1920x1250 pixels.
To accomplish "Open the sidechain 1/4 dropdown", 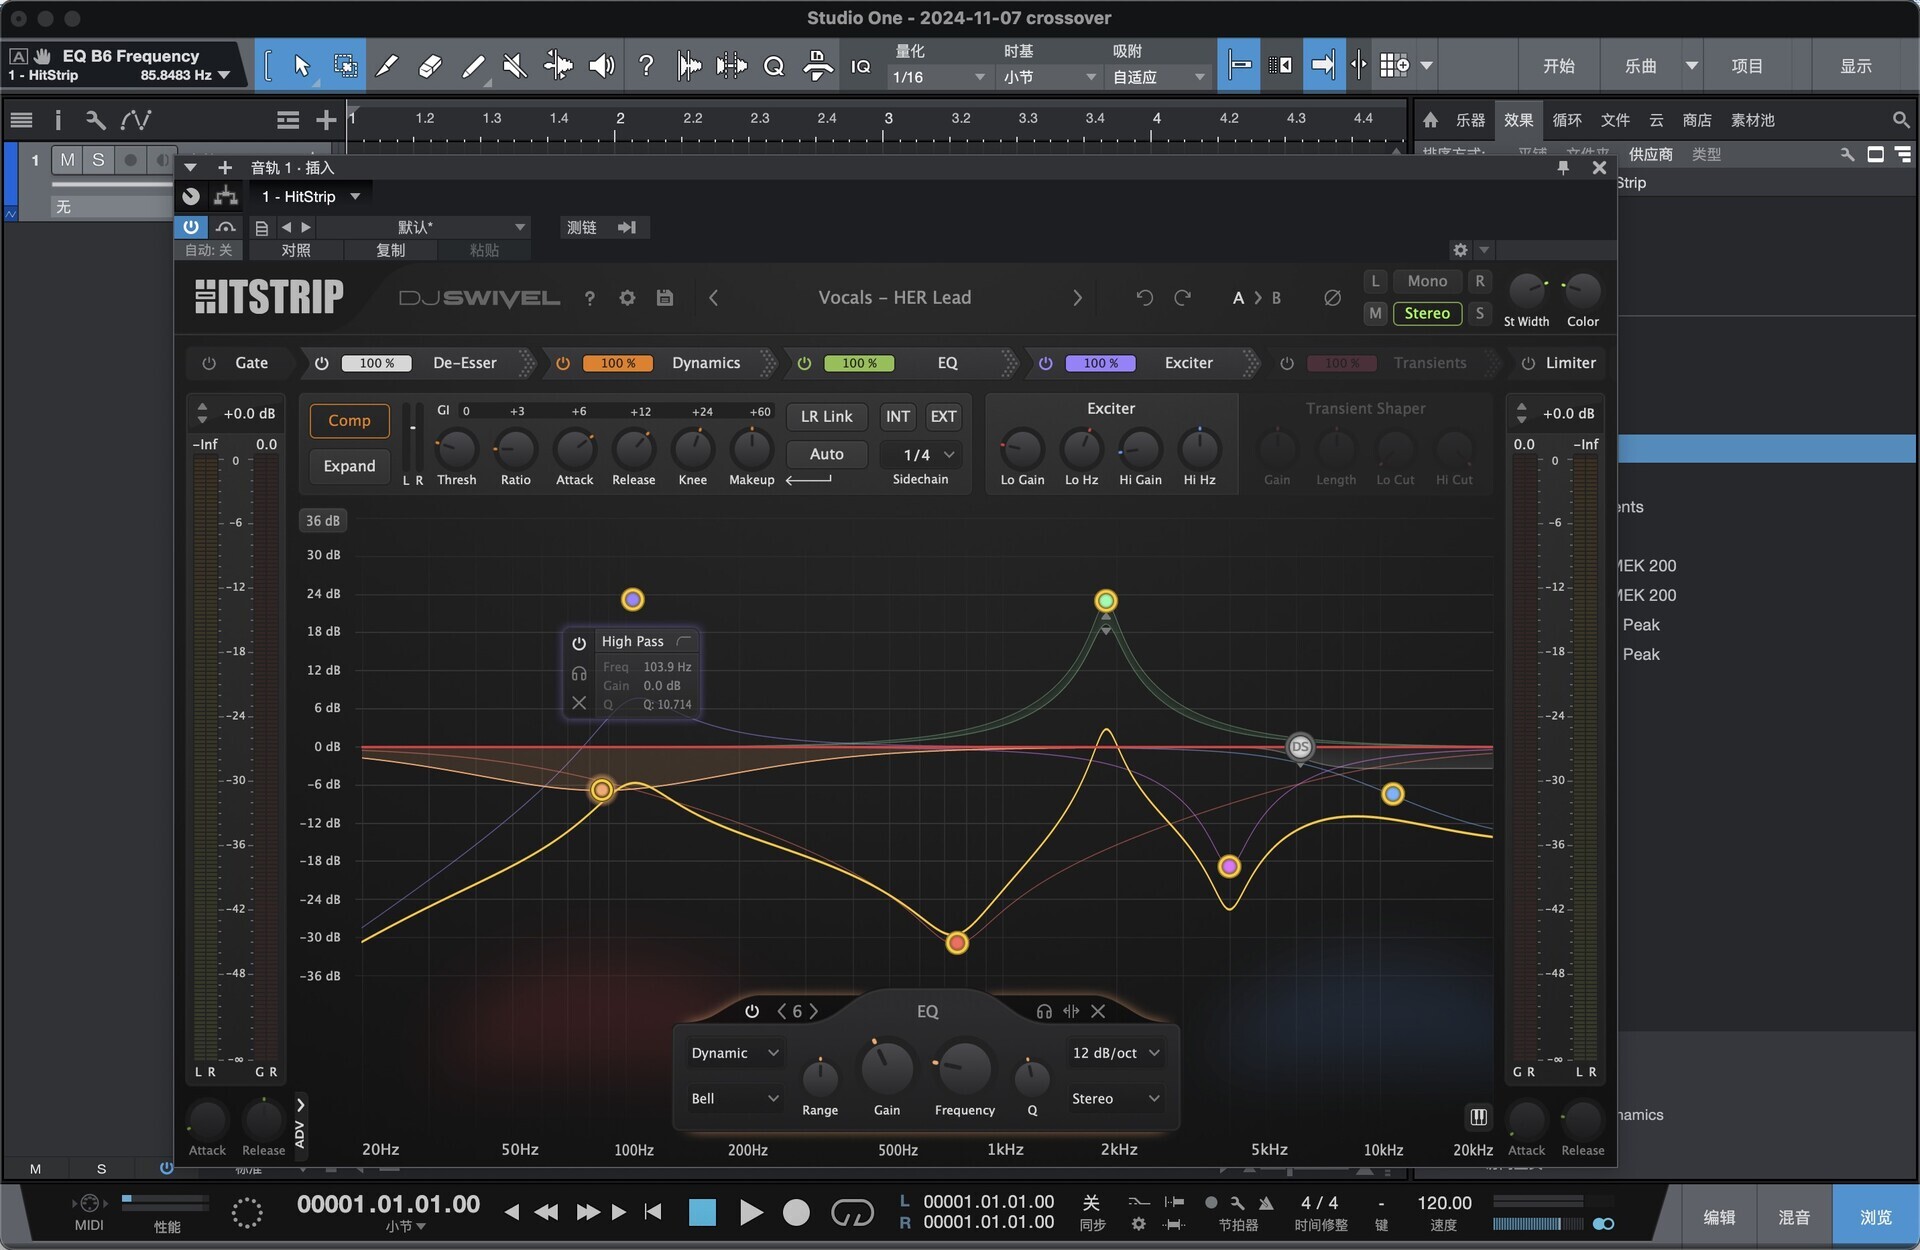I will pos(921,455).
